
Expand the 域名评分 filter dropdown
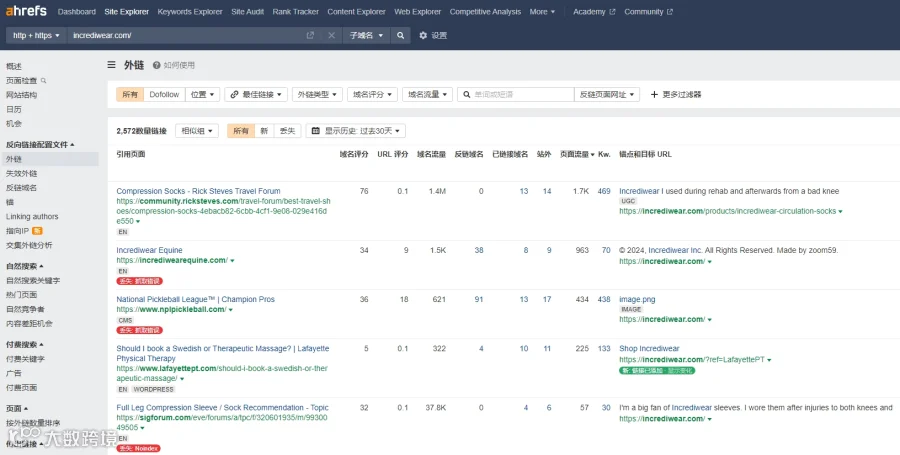click(x=372, y=95)
